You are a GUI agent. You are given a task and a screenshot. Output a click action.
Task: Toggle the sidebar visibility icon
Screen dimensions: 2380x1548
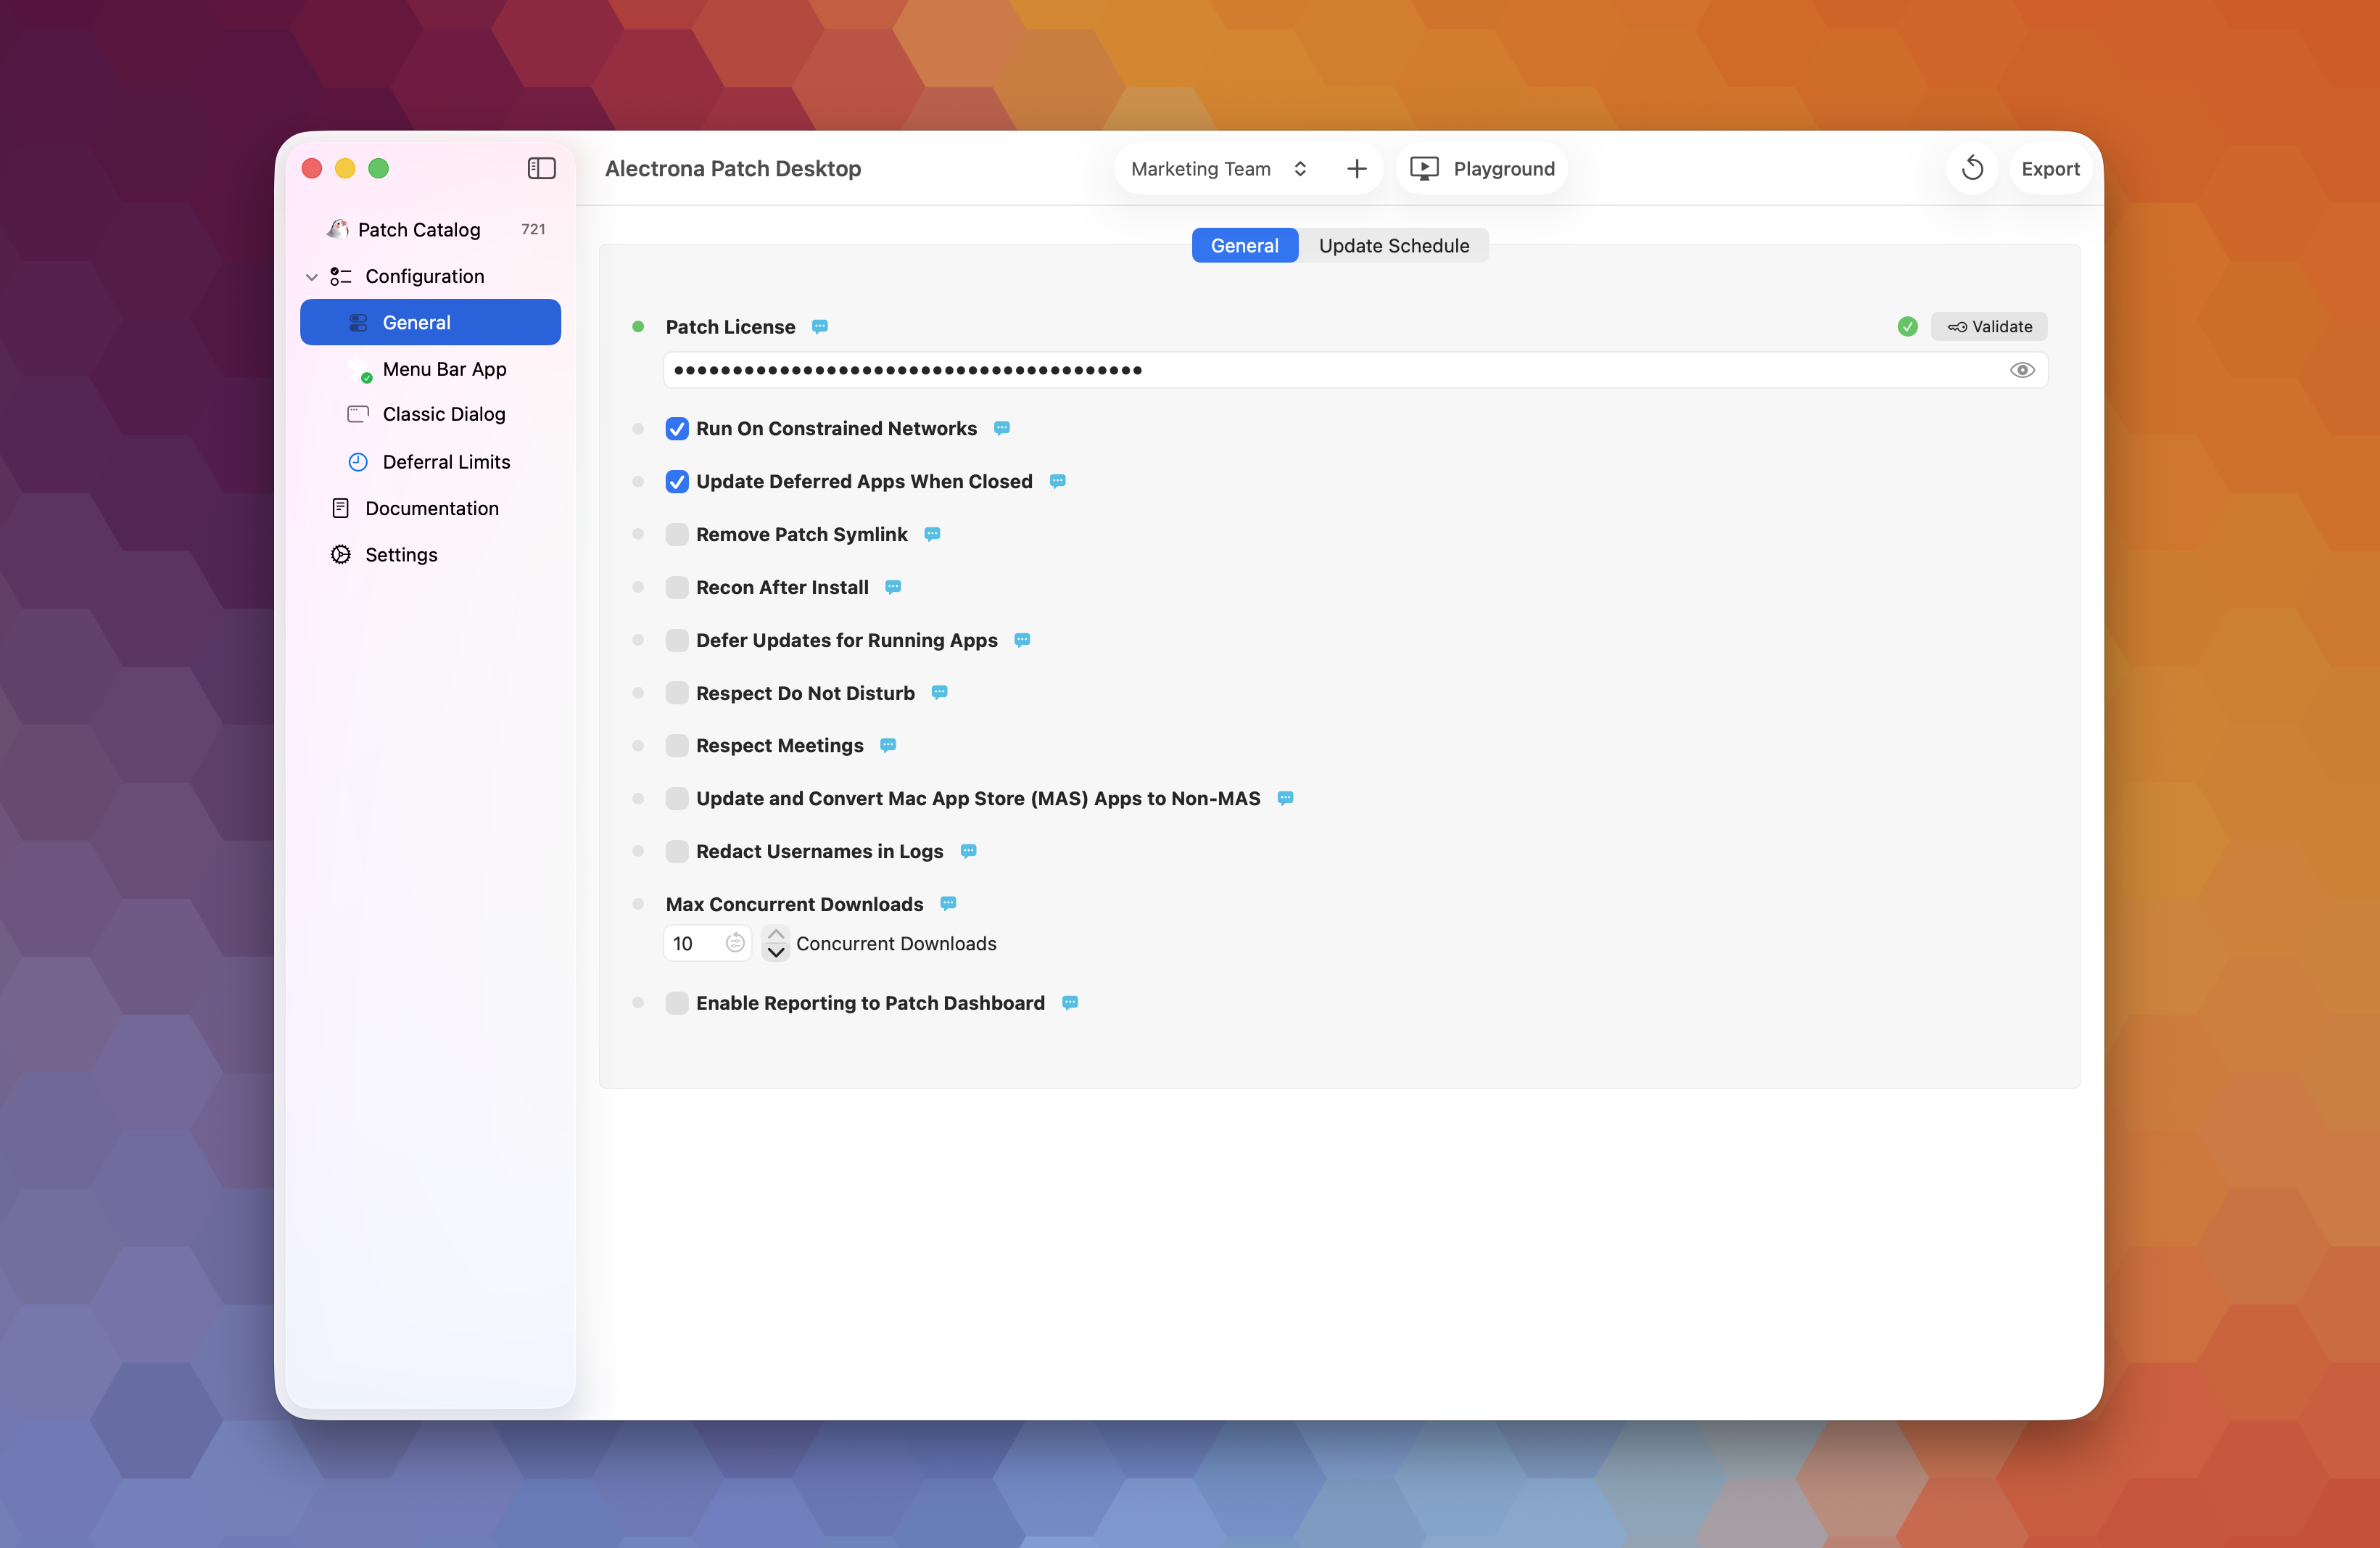pos(541,168)
